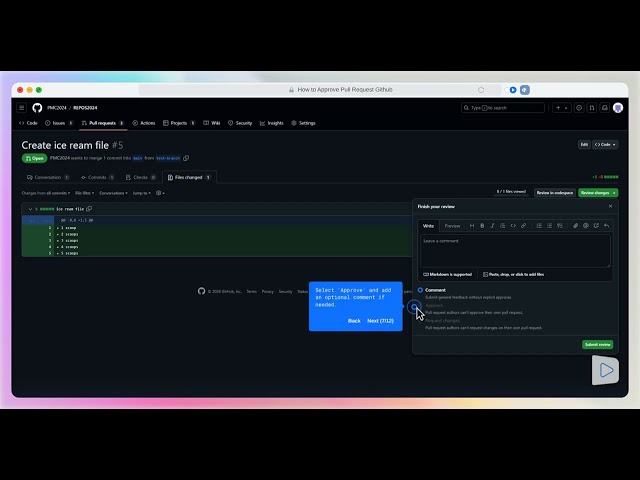Close the Finish your review panel
This screenshot has width=640, height=480.
[x=611, y=207]
